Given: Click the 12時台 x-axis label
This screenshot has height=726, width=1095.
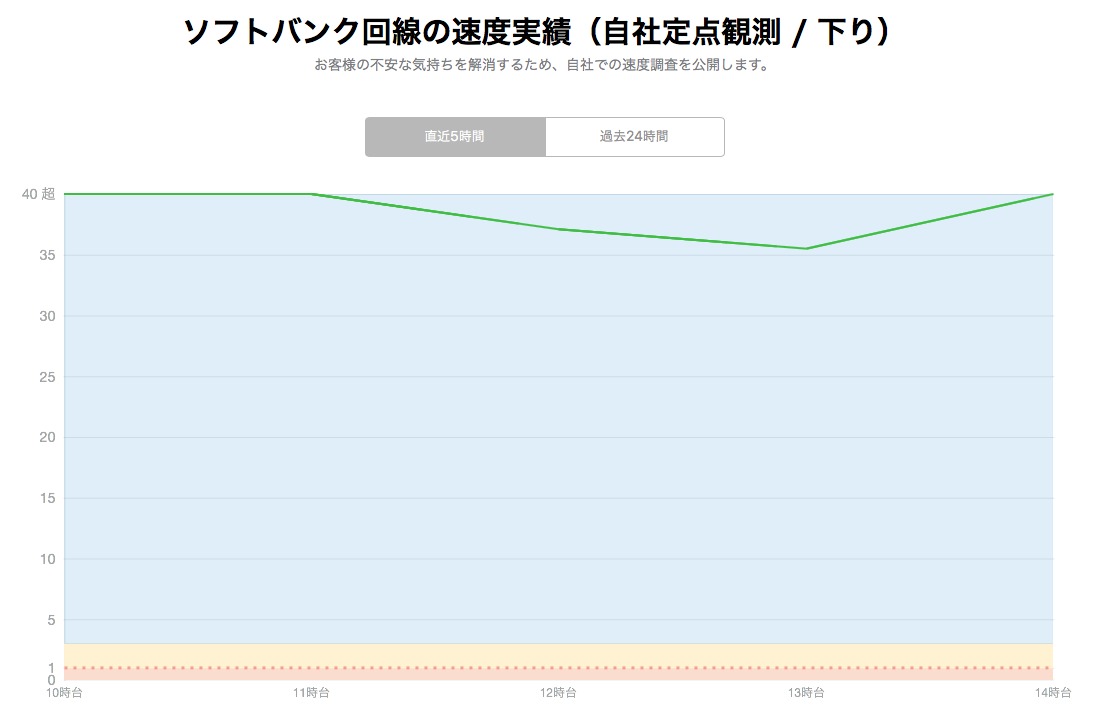Looking at the screenshot, I should [x=558, y=692].
